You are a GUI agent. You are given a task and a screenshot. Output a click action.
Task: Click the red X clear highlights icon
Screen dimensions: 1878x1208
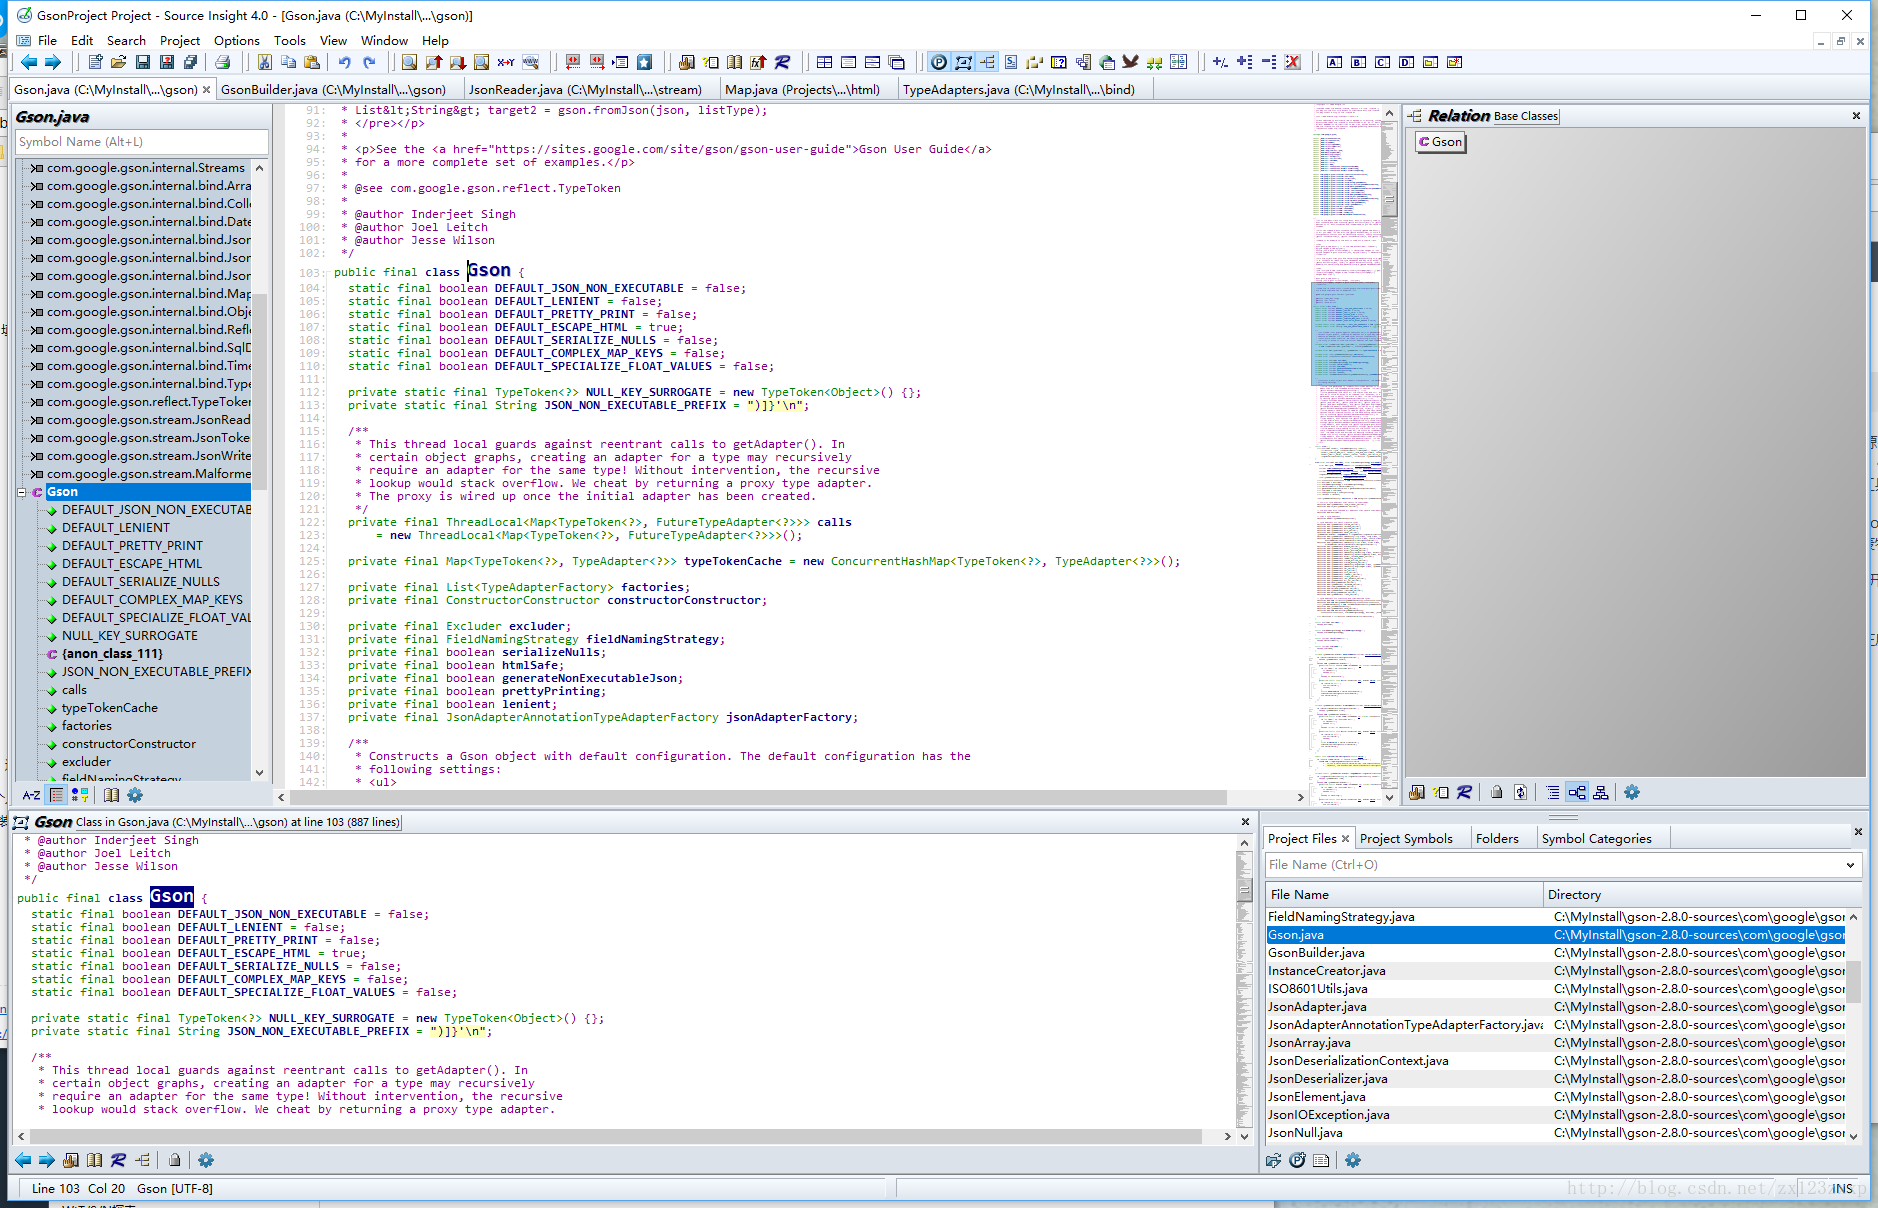click(x=1292, y=62)
